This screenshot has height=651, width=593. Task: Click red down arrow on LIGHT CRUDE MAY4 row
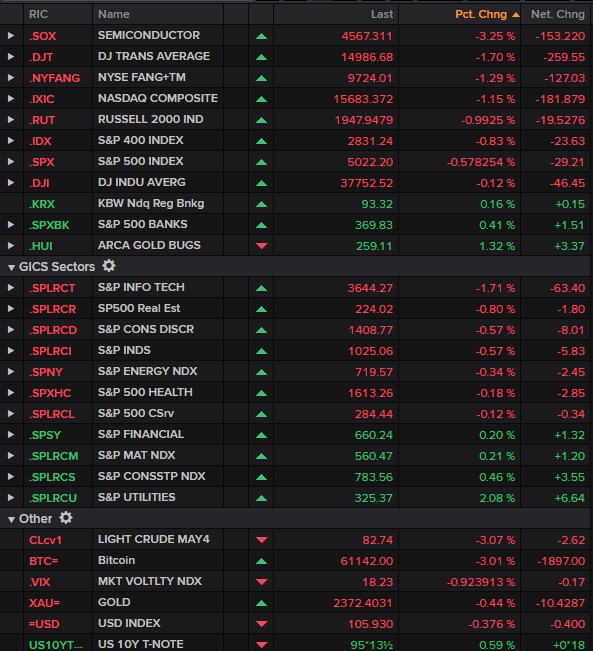[261, 540]
